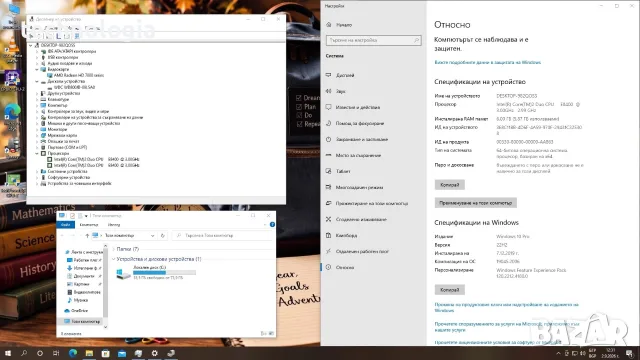Open Microsoft Edge from the taskbar
The height and width of the screenshot is (360, 640).
pyautogui.click(x=73, y=353)
